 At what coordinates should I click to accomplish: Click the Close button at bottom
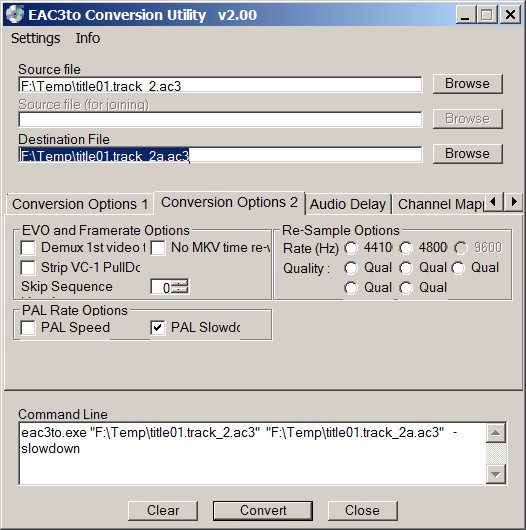coord(362,510)
